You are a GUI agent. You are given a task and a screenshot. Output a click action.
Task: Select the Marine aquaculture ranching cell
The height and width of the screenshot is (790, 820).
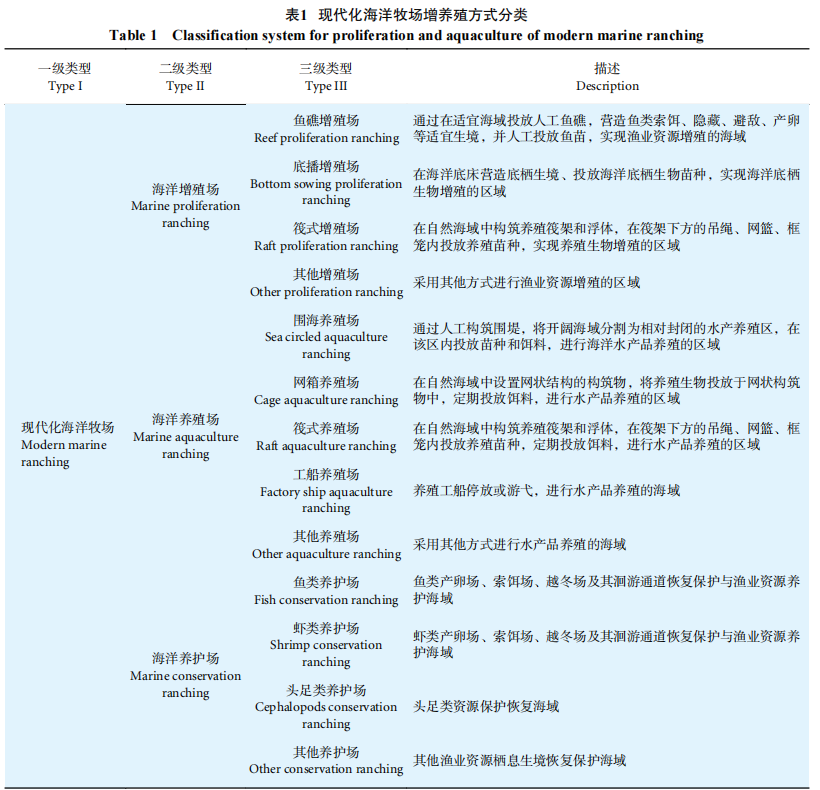[x=186, y=436]
